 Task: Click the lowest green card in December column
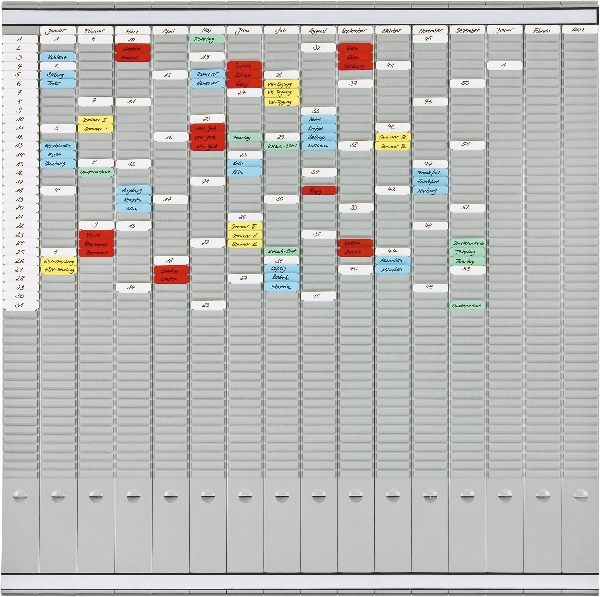(x=467, y=305)
